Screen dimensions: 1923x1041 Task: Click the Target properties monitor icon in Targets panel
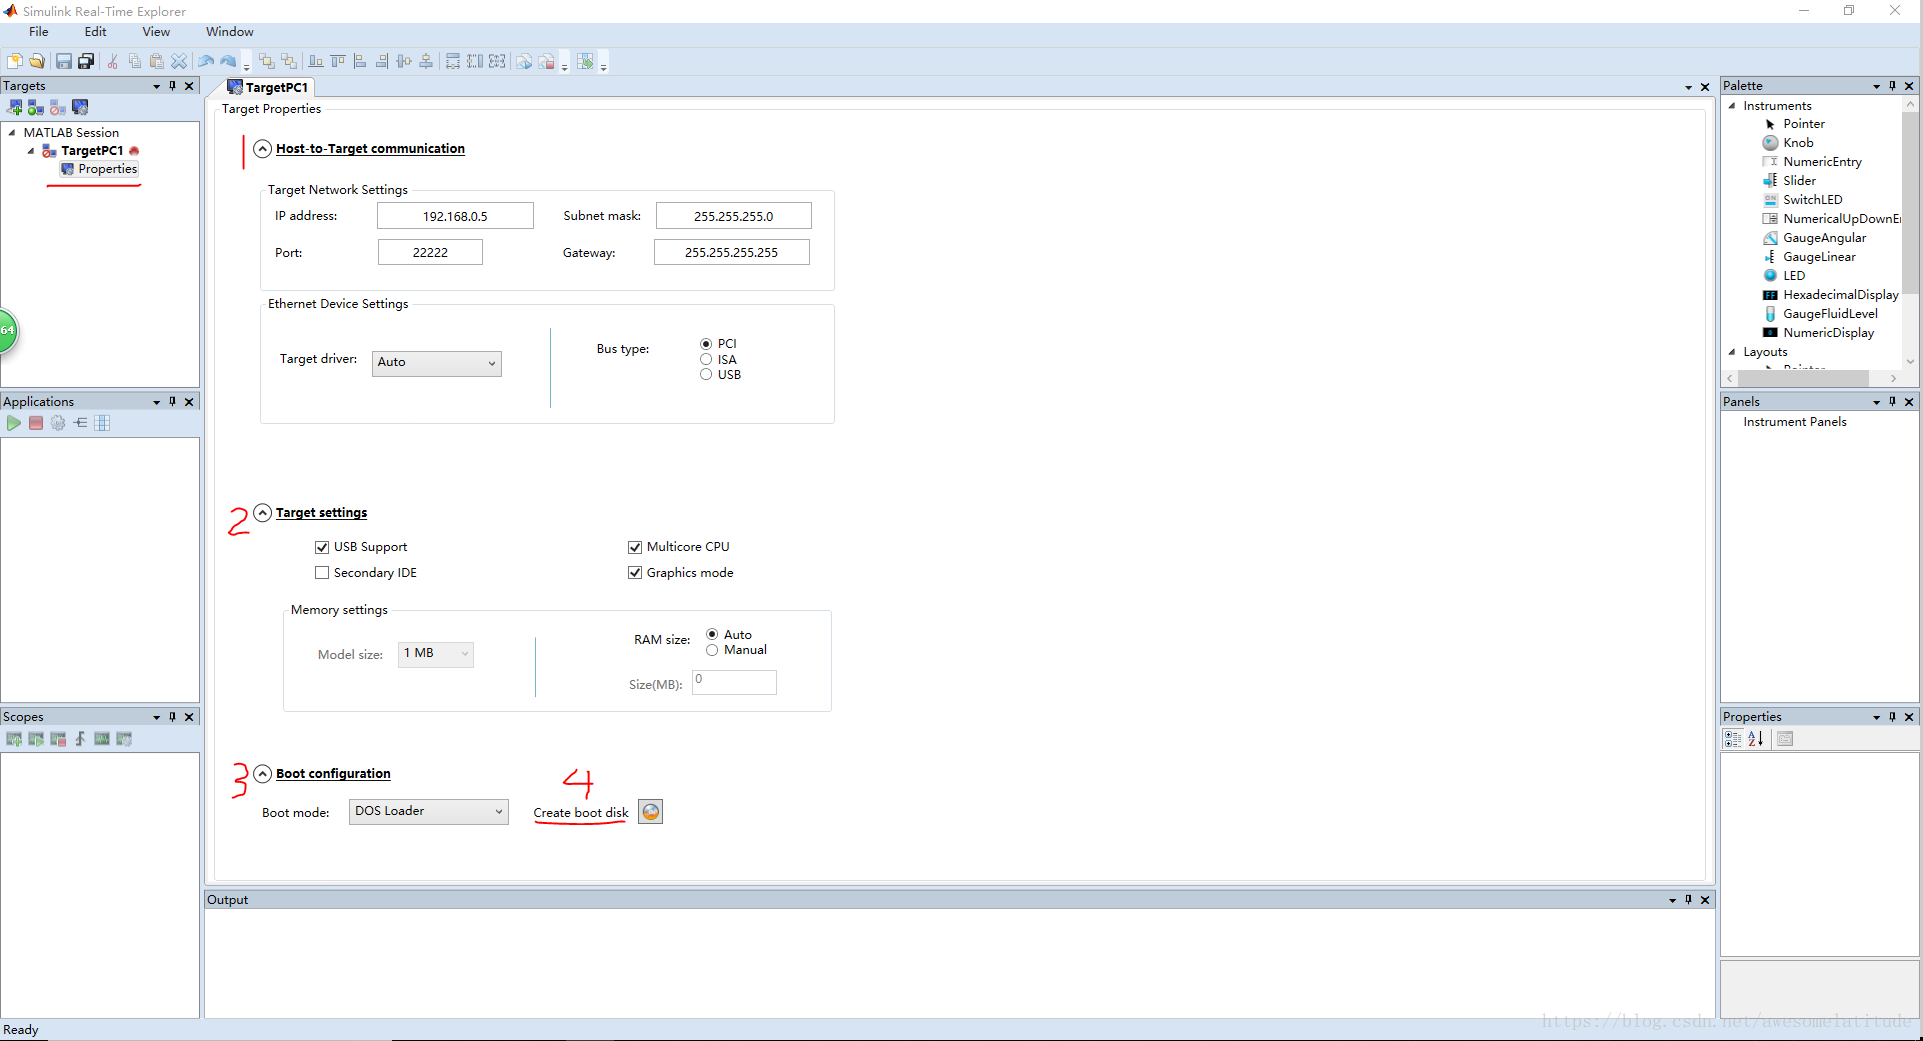(x=80, y=107)
